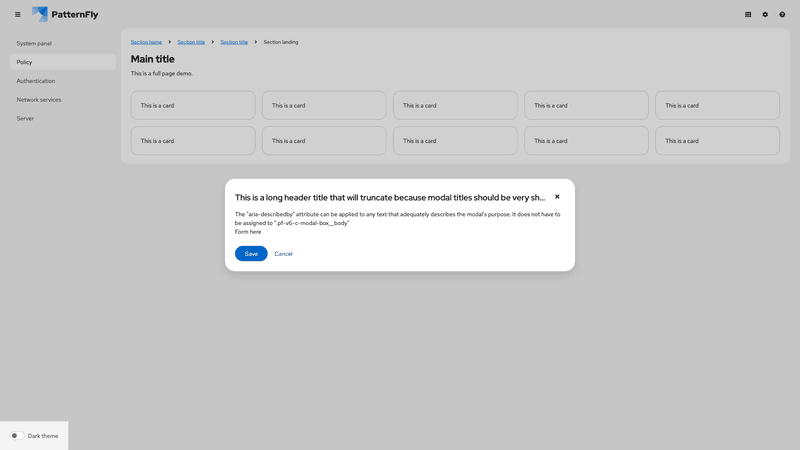The width and height of the screenshot is (800, 450).
Task: Select the Policy navigation item
Action: [25, 62]
